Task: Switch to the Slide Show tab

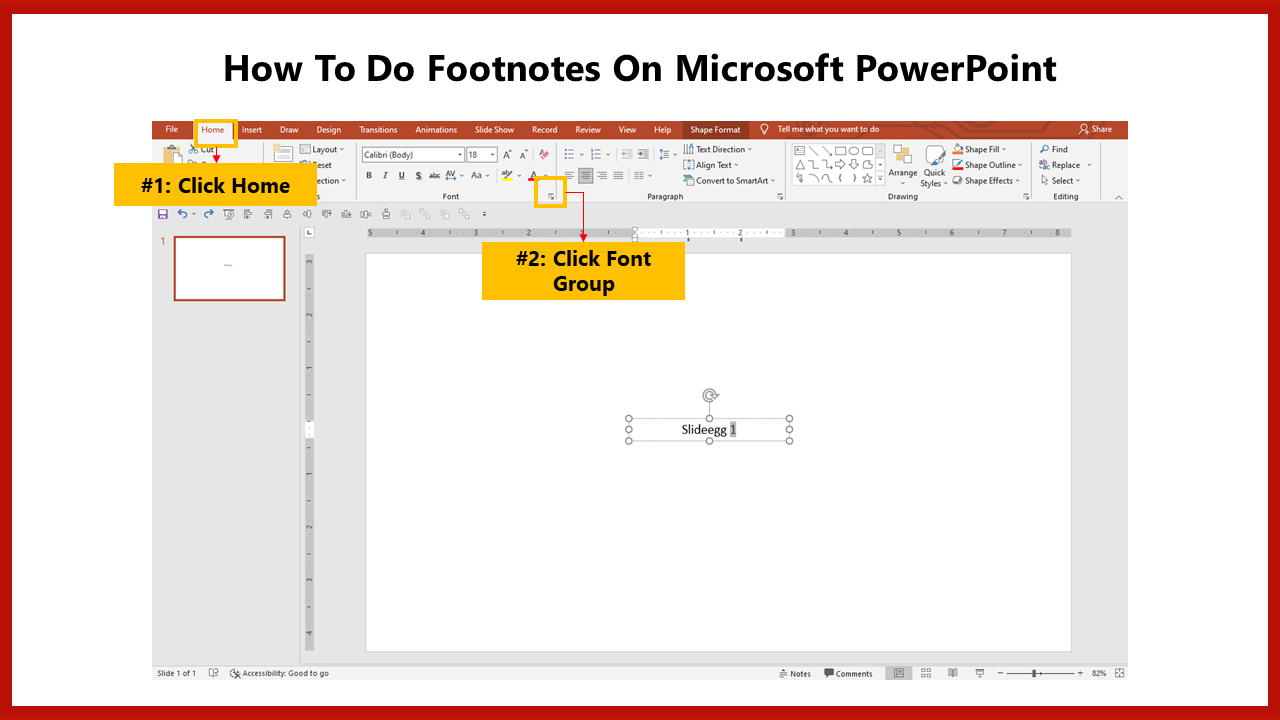Action: click(494, 130)
